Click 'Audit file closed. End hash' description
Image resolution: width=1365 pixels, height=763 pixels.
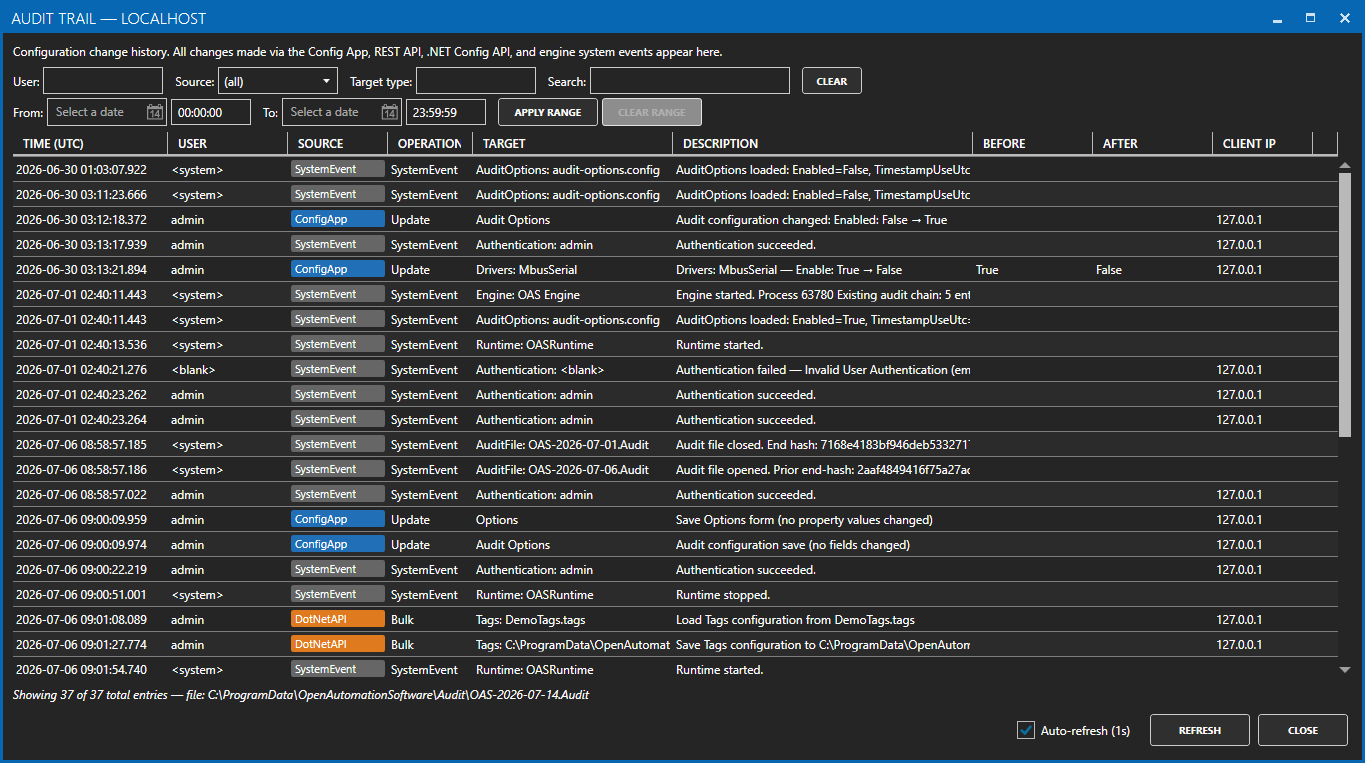click(822, 445)
